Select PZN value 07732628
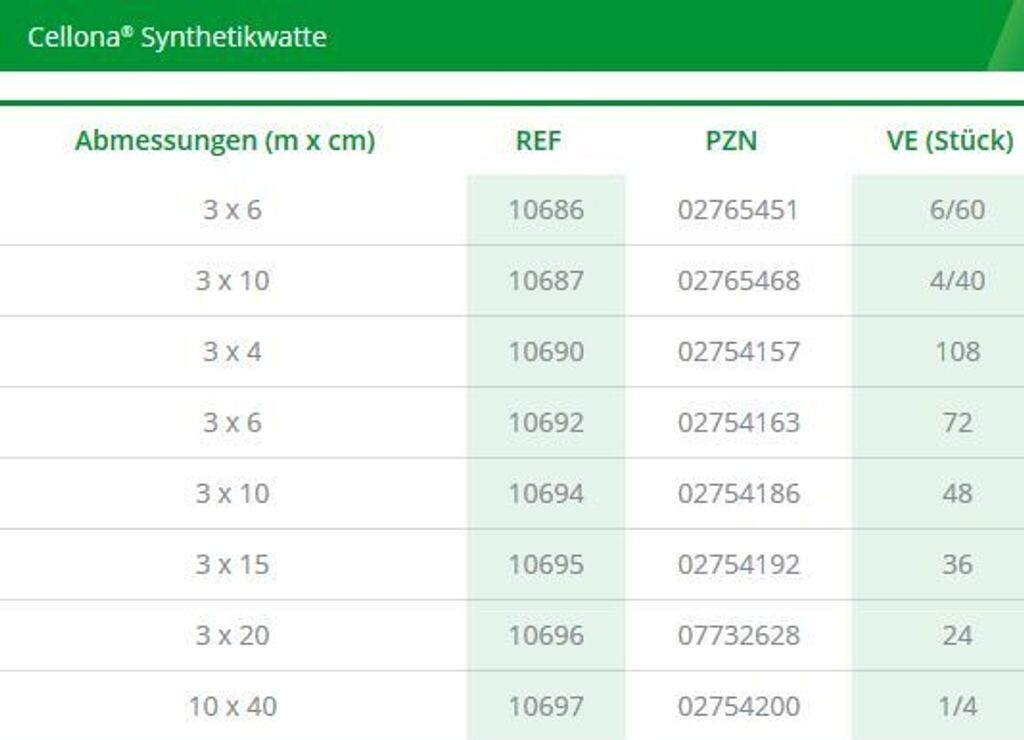The image size is (1024, 740). tap(738, 636)
